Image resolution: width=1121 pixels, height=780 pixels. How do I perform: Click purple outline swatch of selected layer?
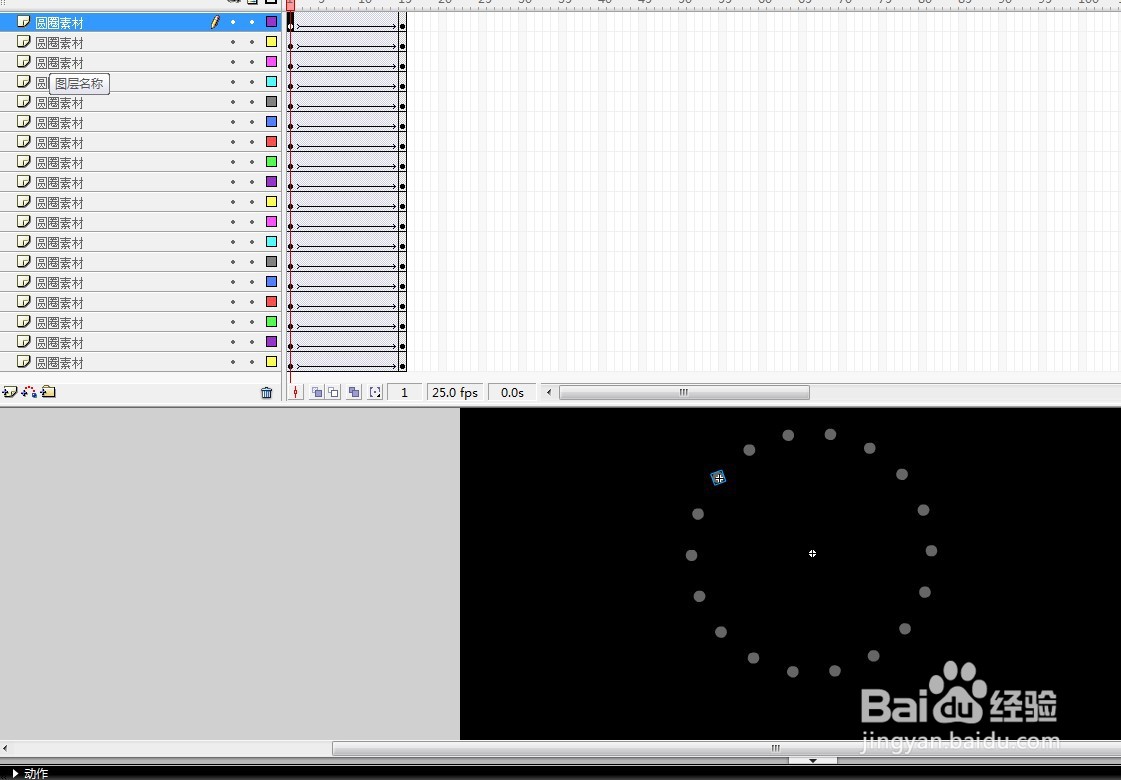272,22
